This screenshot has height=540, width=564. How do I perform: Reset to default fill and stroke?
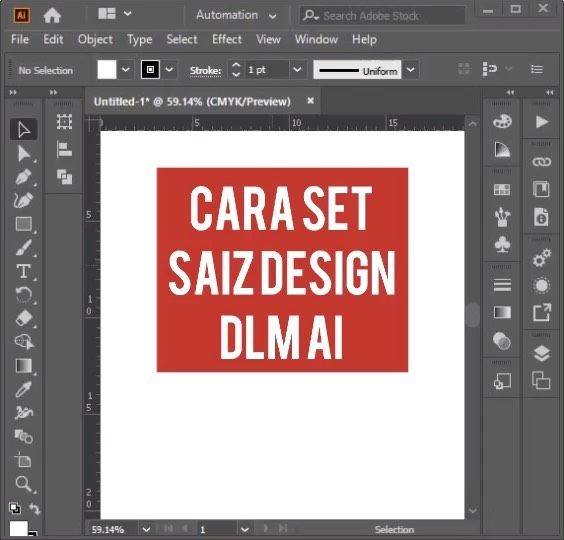click(15, 508)
